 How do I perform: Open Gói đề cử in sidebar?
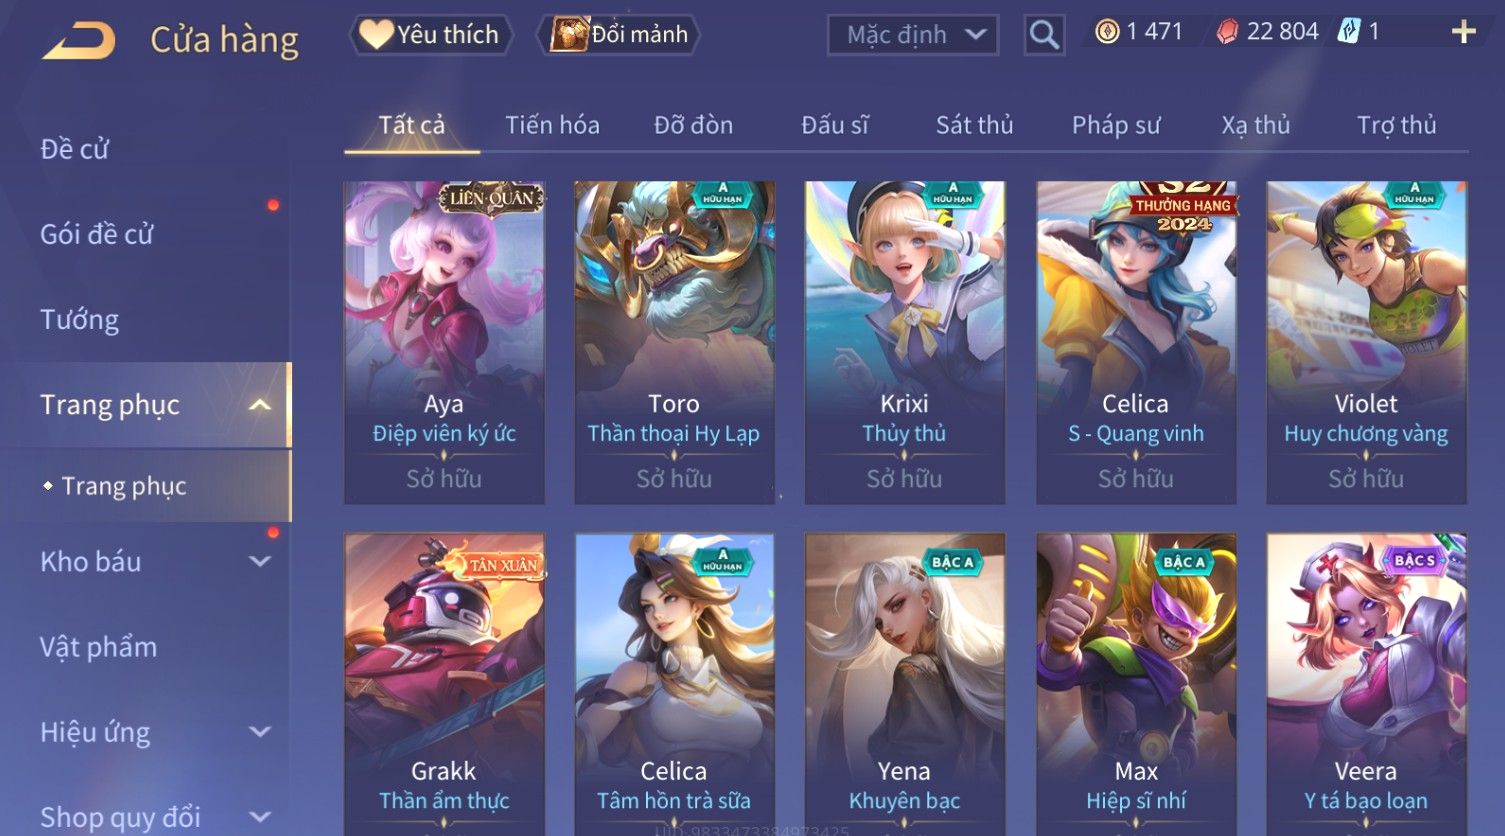[x=97, y=235]
